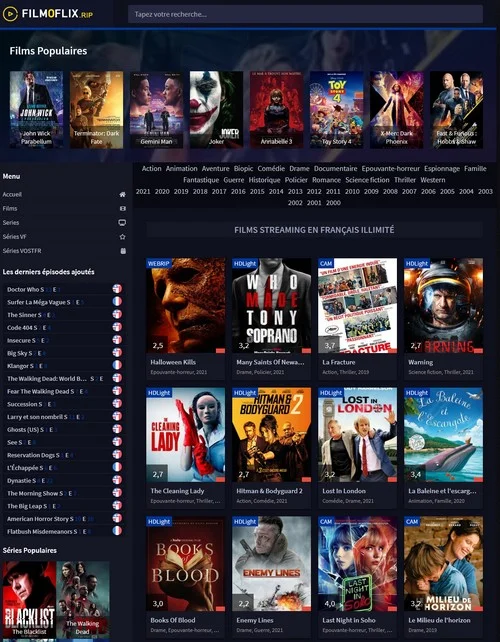Open the Gemini Man poster
The width and height of the screenshot is (500, 642).
pos(156,110)
